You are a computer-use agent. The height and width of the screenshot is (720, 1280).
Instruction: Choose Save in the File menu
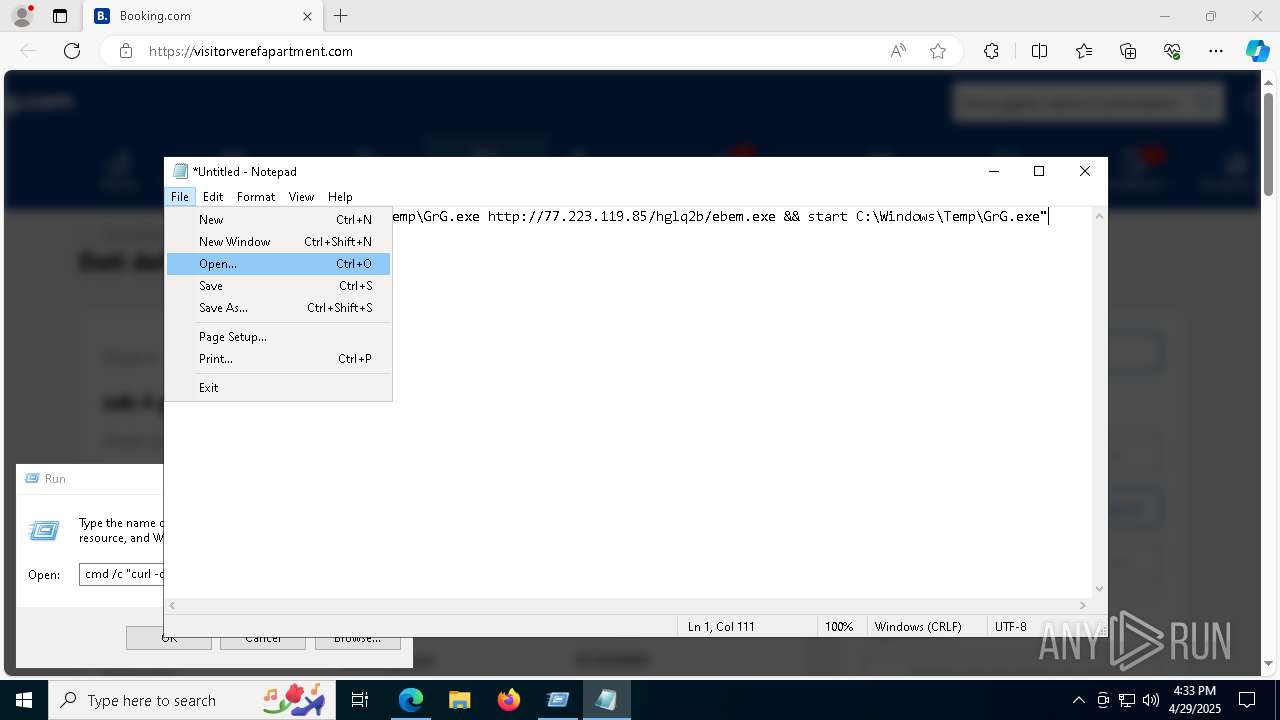(278, 286)
